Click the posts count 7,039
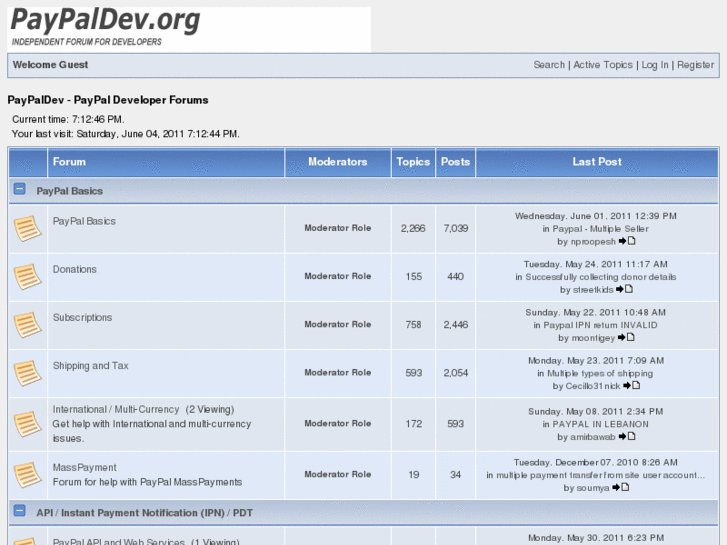727x545 pixels. [x=456, y=228]
